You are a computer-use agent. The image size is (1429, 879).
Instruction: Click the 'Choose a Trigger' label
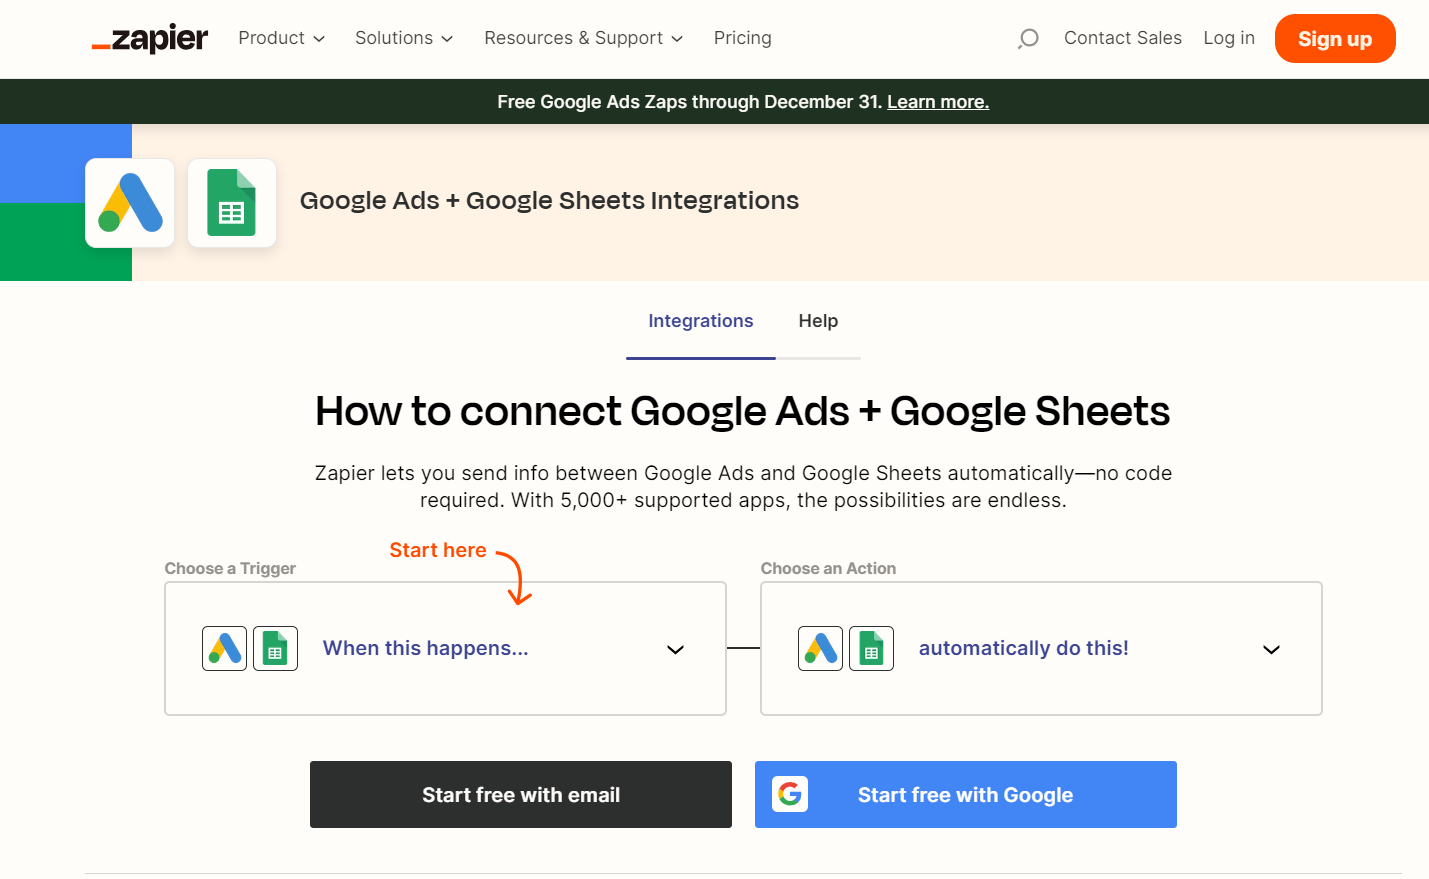pyautogui.click(x=230, y=568)
